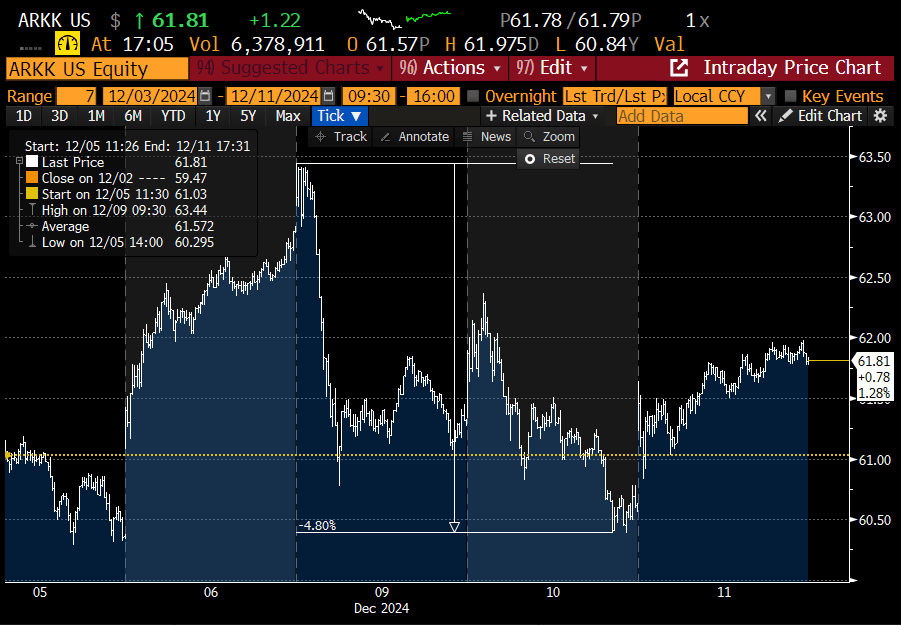Click the ARKK US Equity security field

(x=97, y=69)
